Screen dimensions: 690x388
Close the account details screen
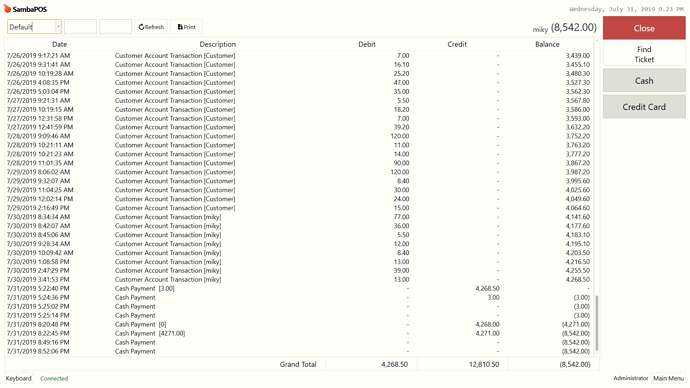click(644, 28)
